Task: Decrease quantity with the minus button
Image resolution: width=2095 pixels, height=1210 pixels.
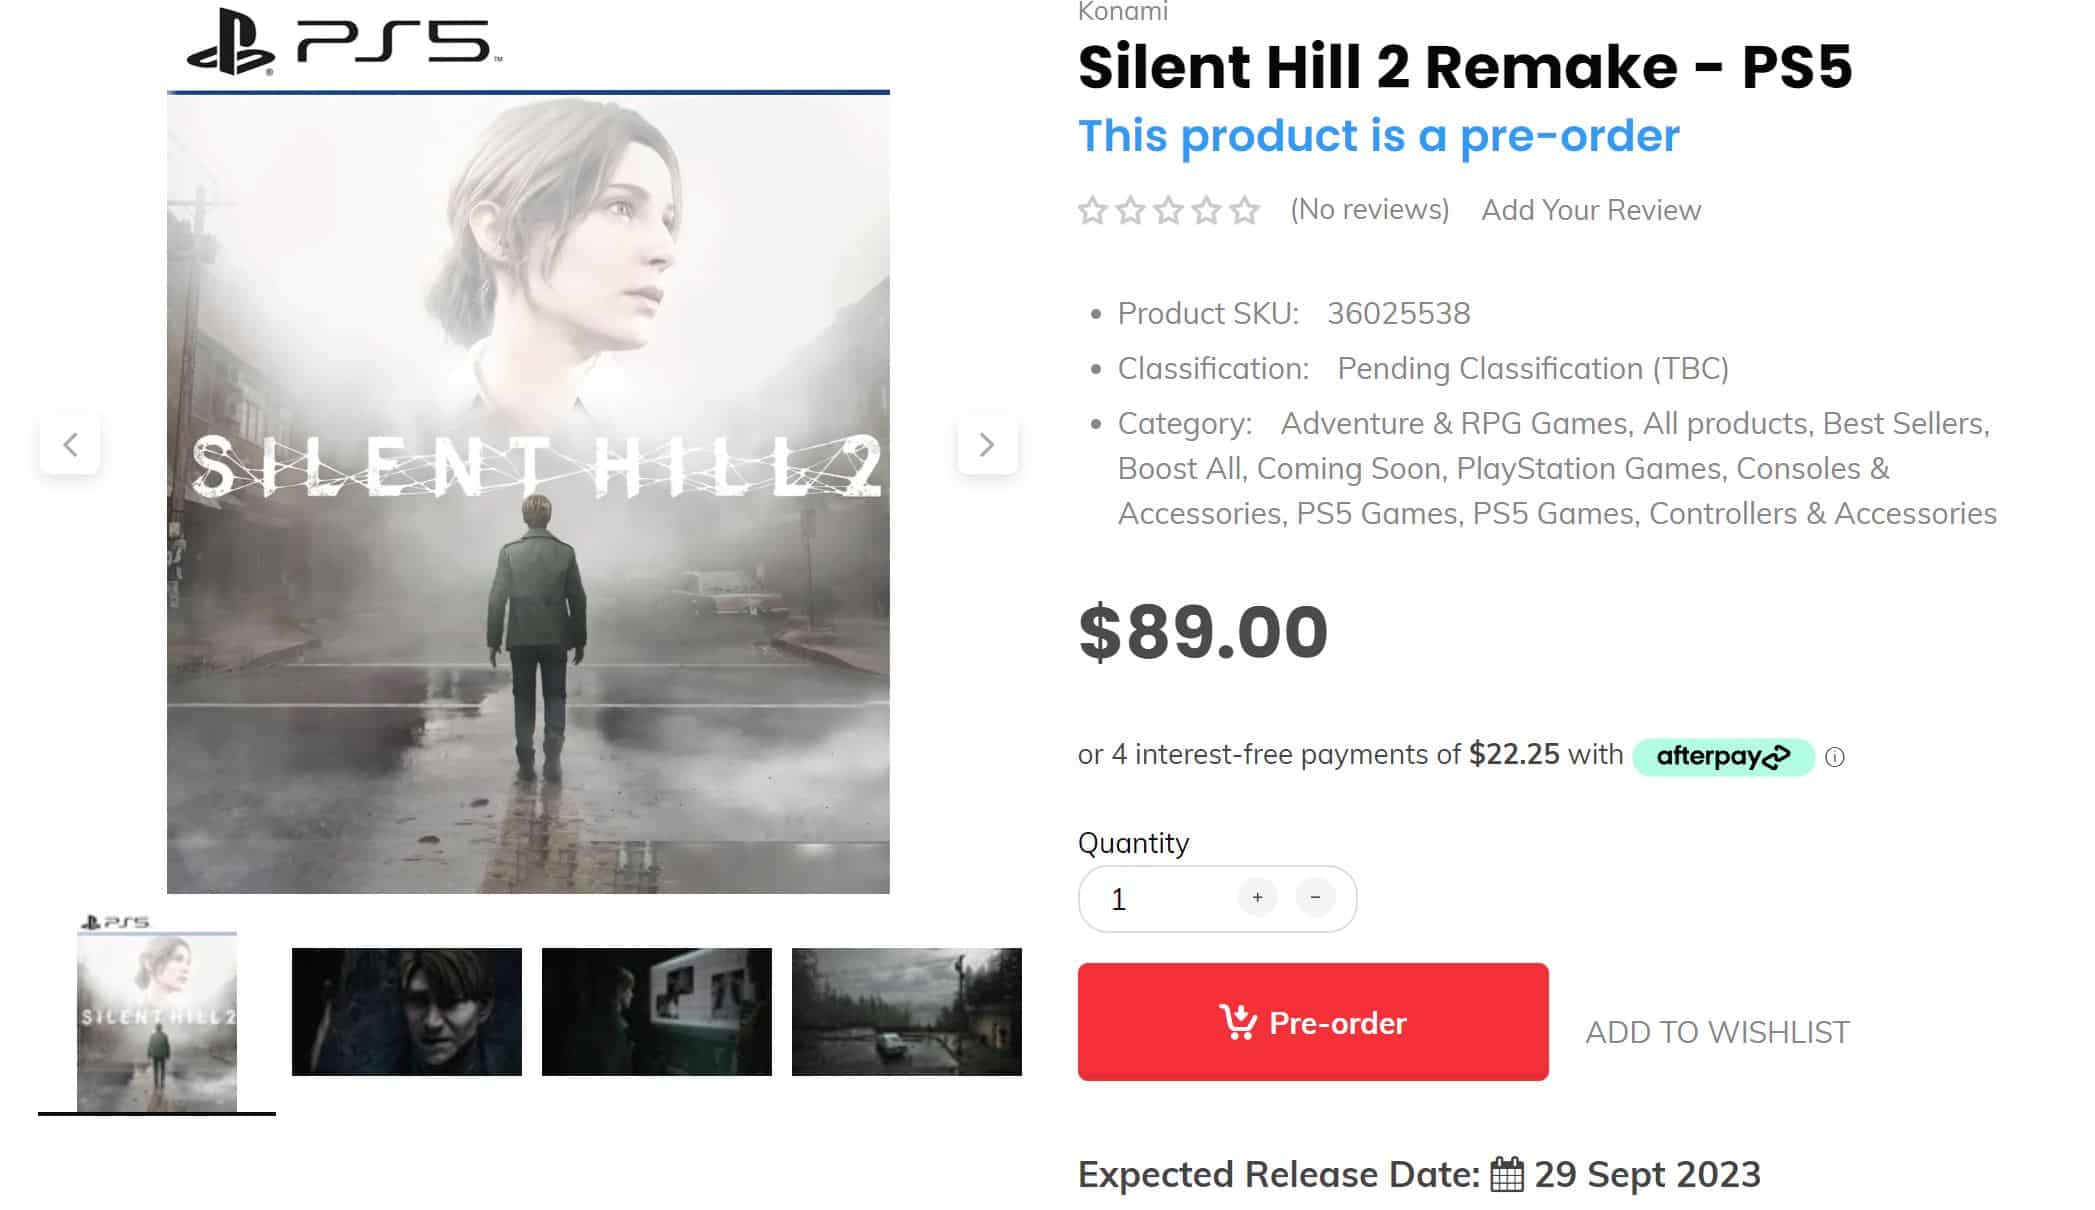Action: [1317, 898]
